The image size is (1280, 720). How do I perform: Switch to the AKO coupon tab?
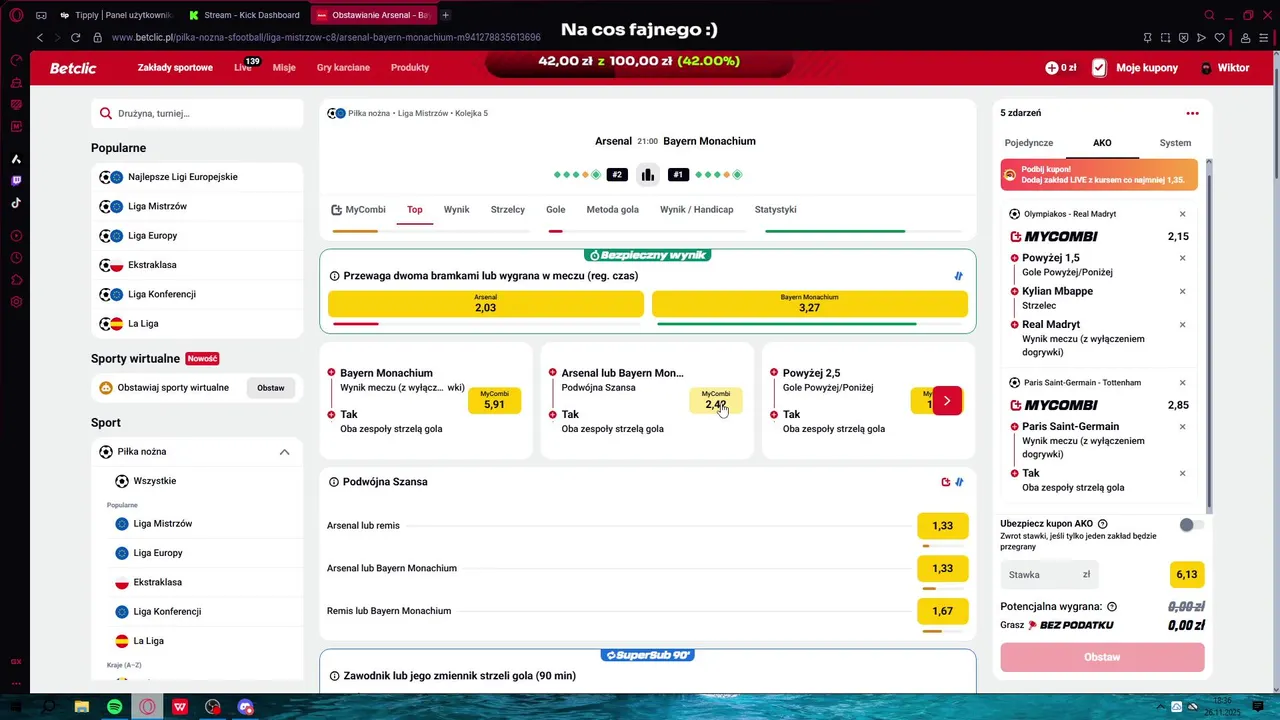click(1102, 143)
